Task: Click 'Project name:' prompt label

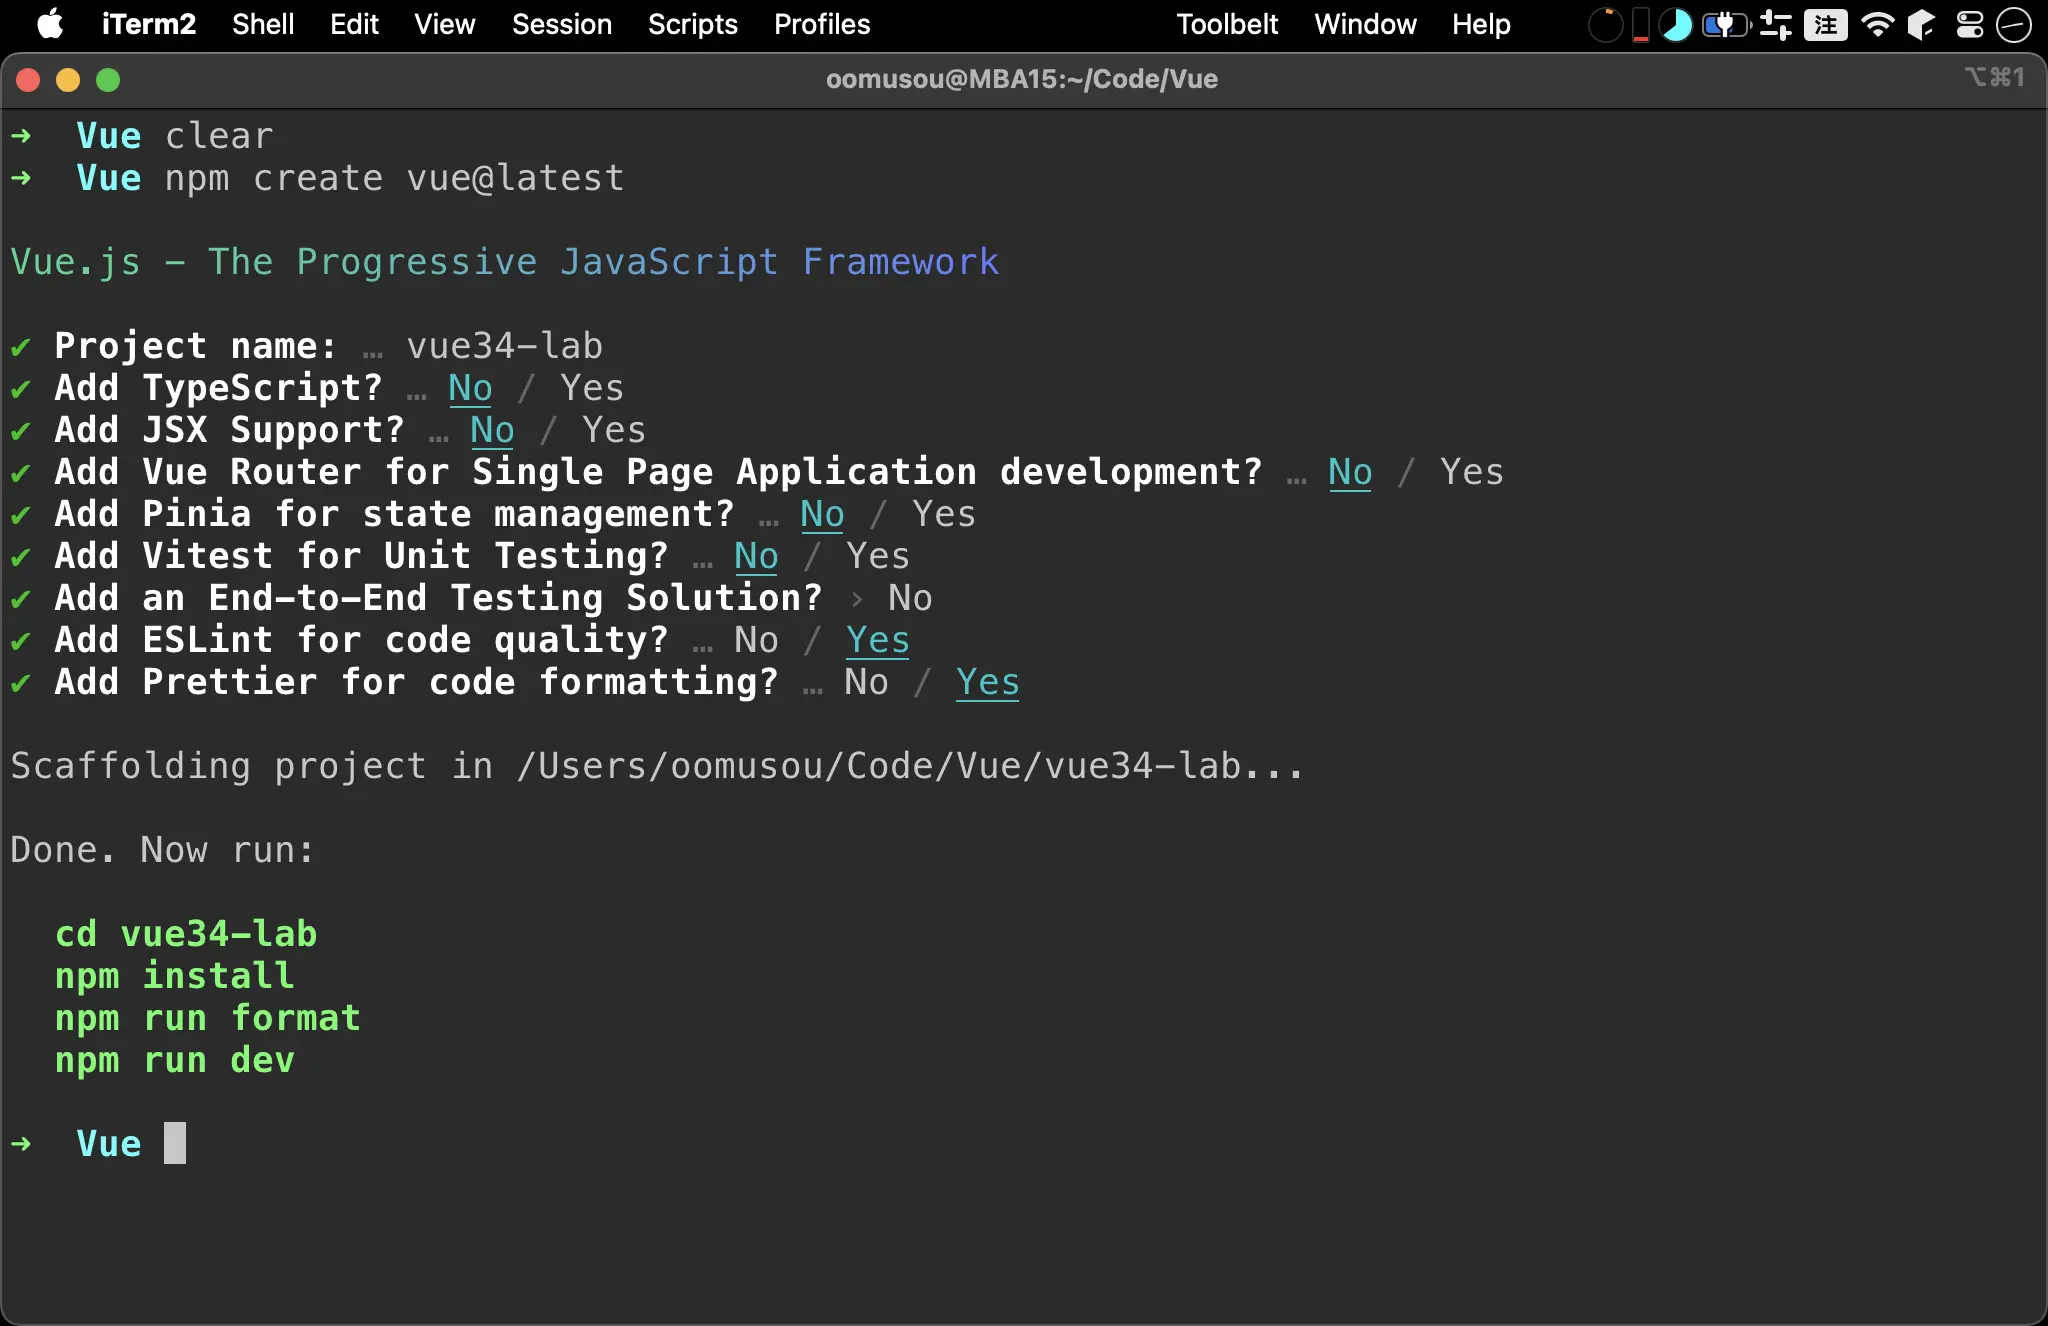Action: 196,346
